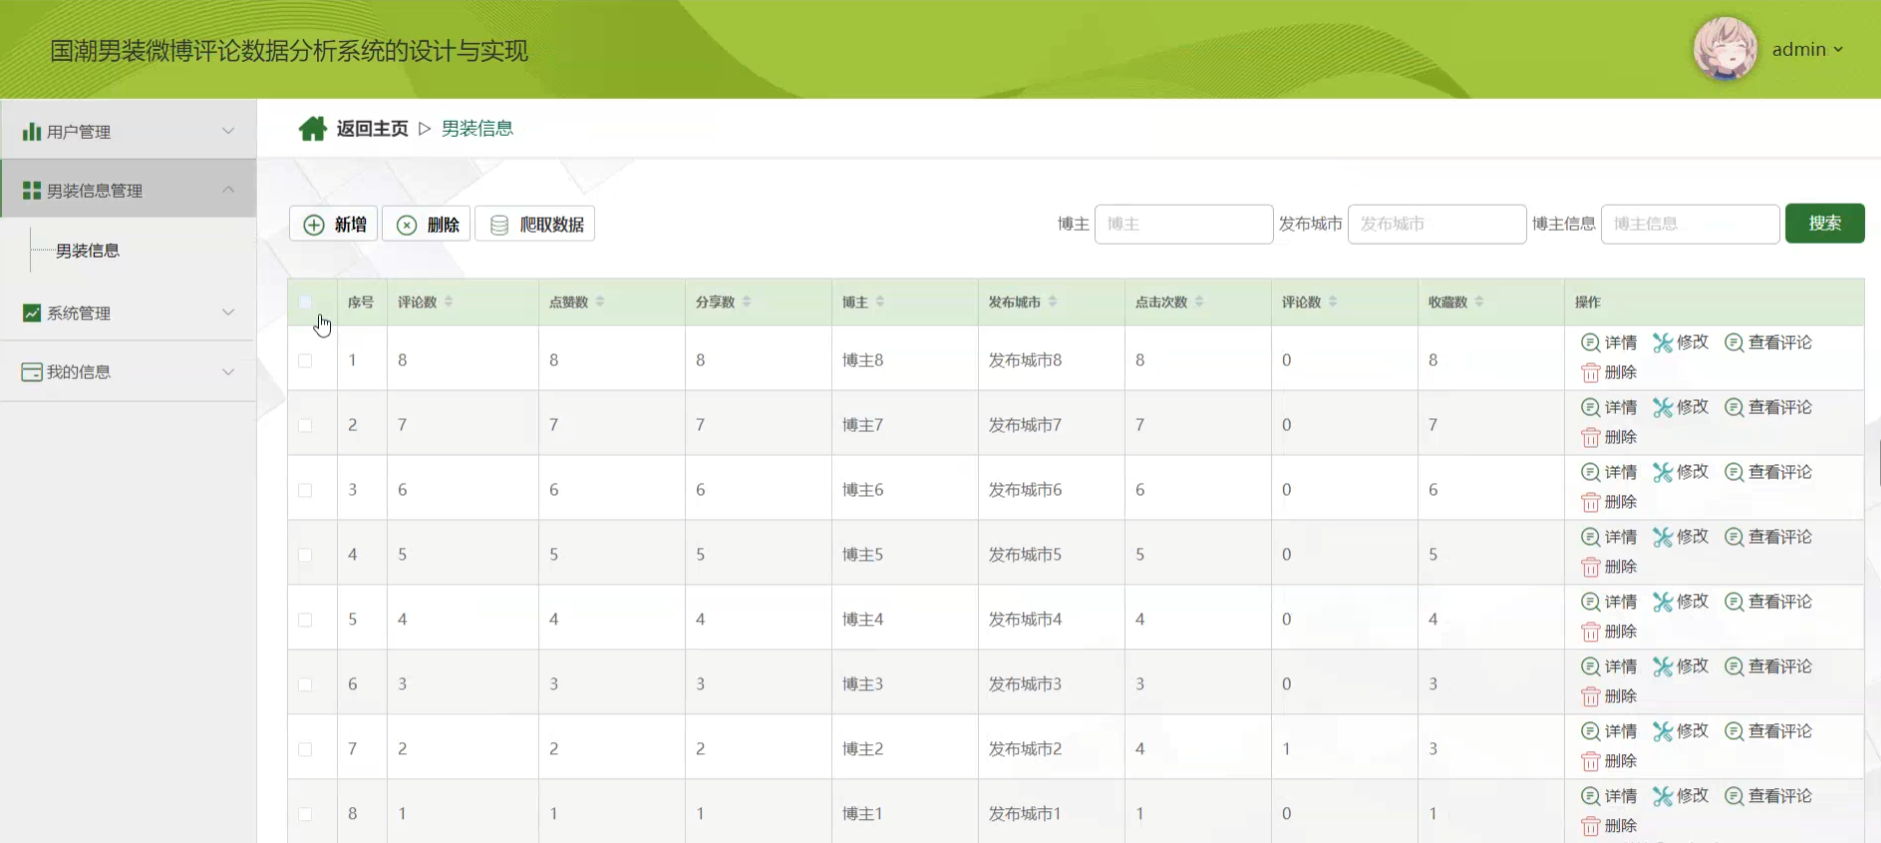Viewport: 1881px width, 843px height.
Task: Check the checkbox for row 博主1
Action: [x=305, y=814]
